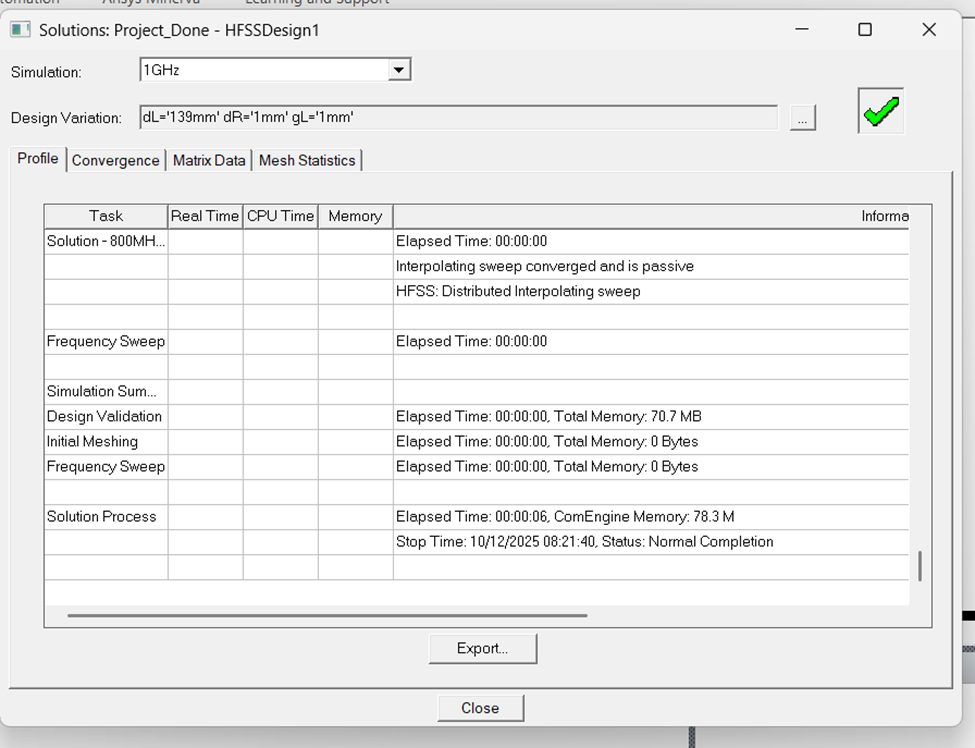Select the Design Variation text field
Viewport: 975px width, 748px height.
pos(458,118)
